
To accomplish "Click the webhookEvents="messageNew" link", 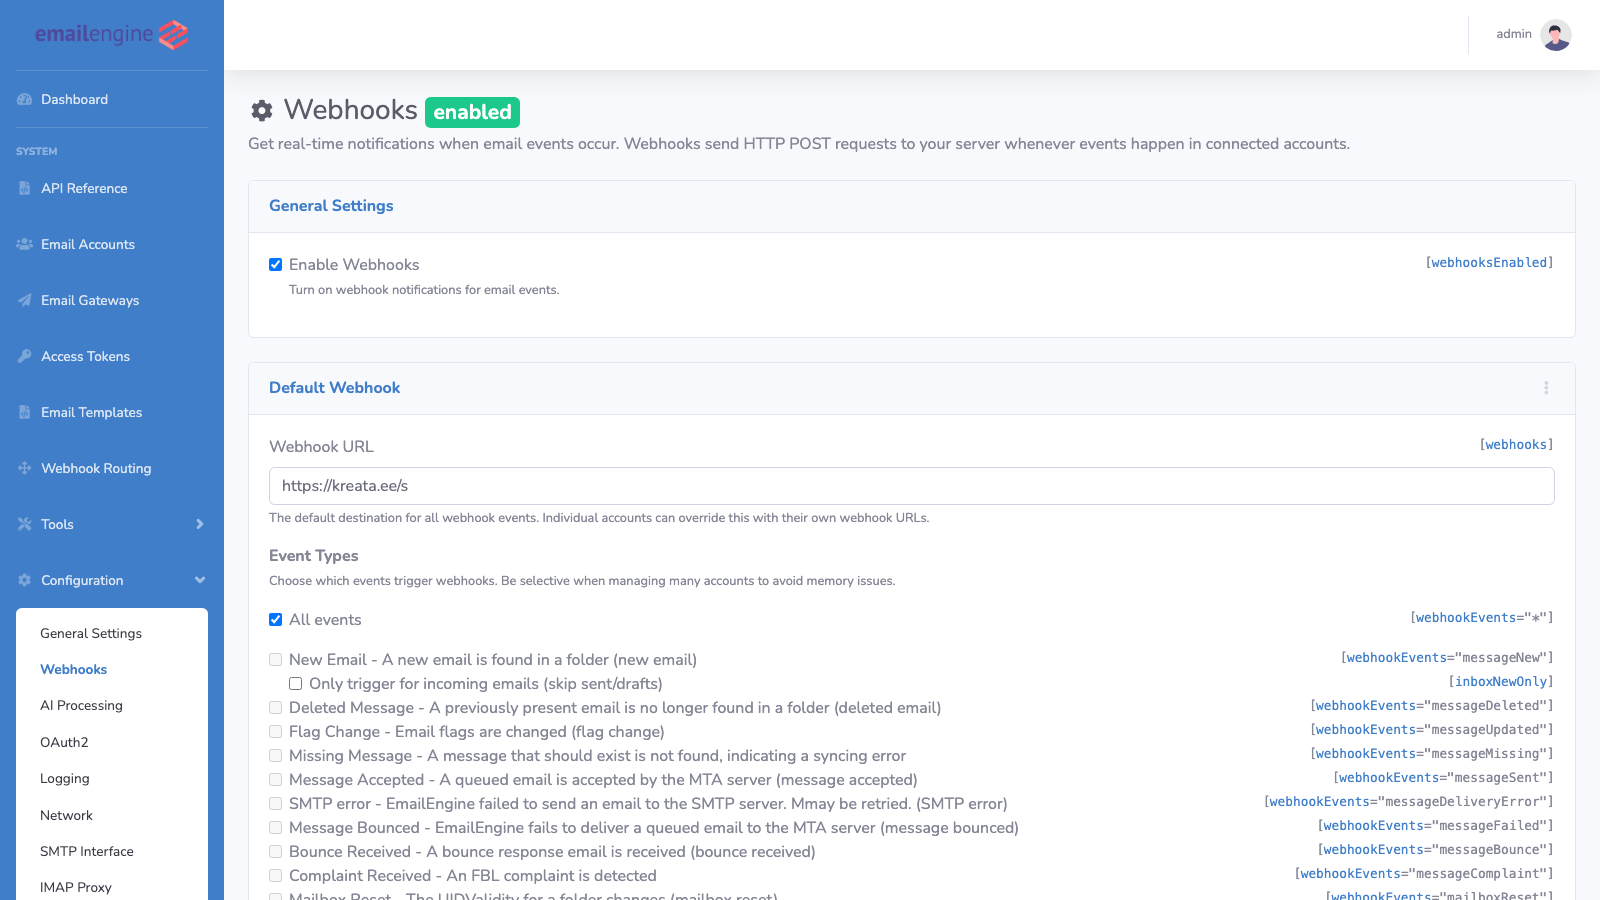I will tap(1446, 657).
